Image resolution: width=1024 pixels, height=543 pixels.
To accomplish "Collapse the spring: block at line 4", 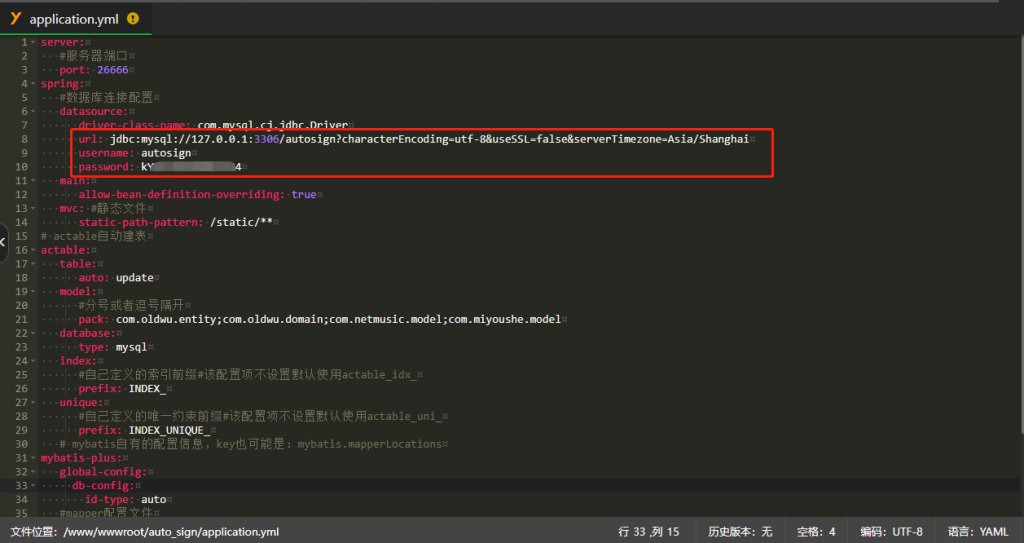I will tap(33, 84).
